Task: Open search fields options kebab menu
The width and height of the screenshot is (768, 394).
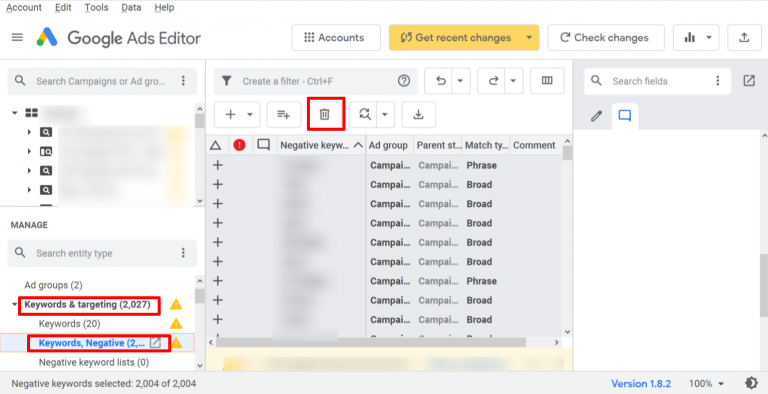Action: tap(718, 81)
